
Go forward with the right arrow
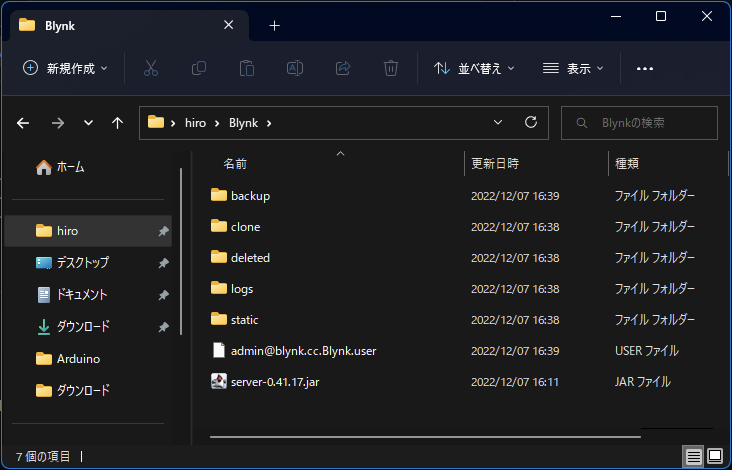point(57,123)
